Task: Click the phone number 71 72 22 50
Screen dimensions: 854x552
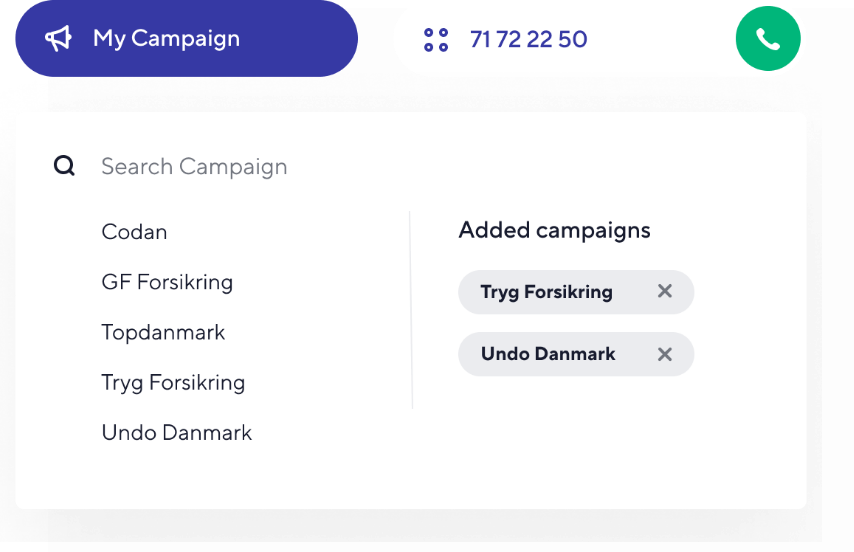Action: coord(528,39)
